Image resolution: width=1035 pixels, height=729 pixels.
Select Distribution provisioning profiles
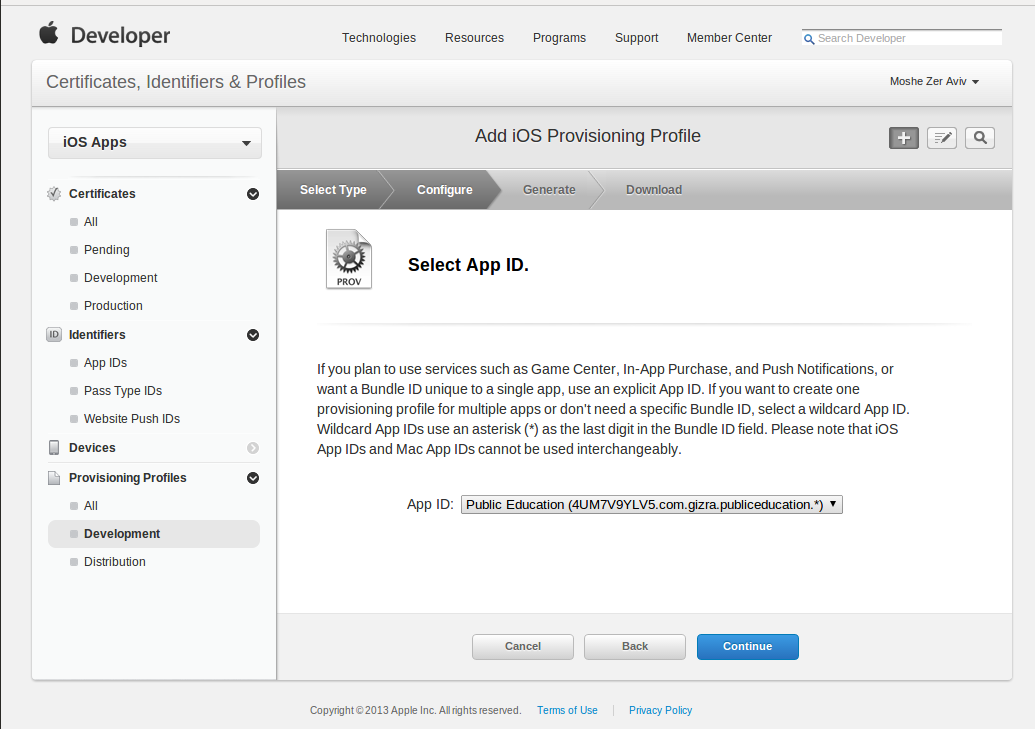[x=115, y=562]
